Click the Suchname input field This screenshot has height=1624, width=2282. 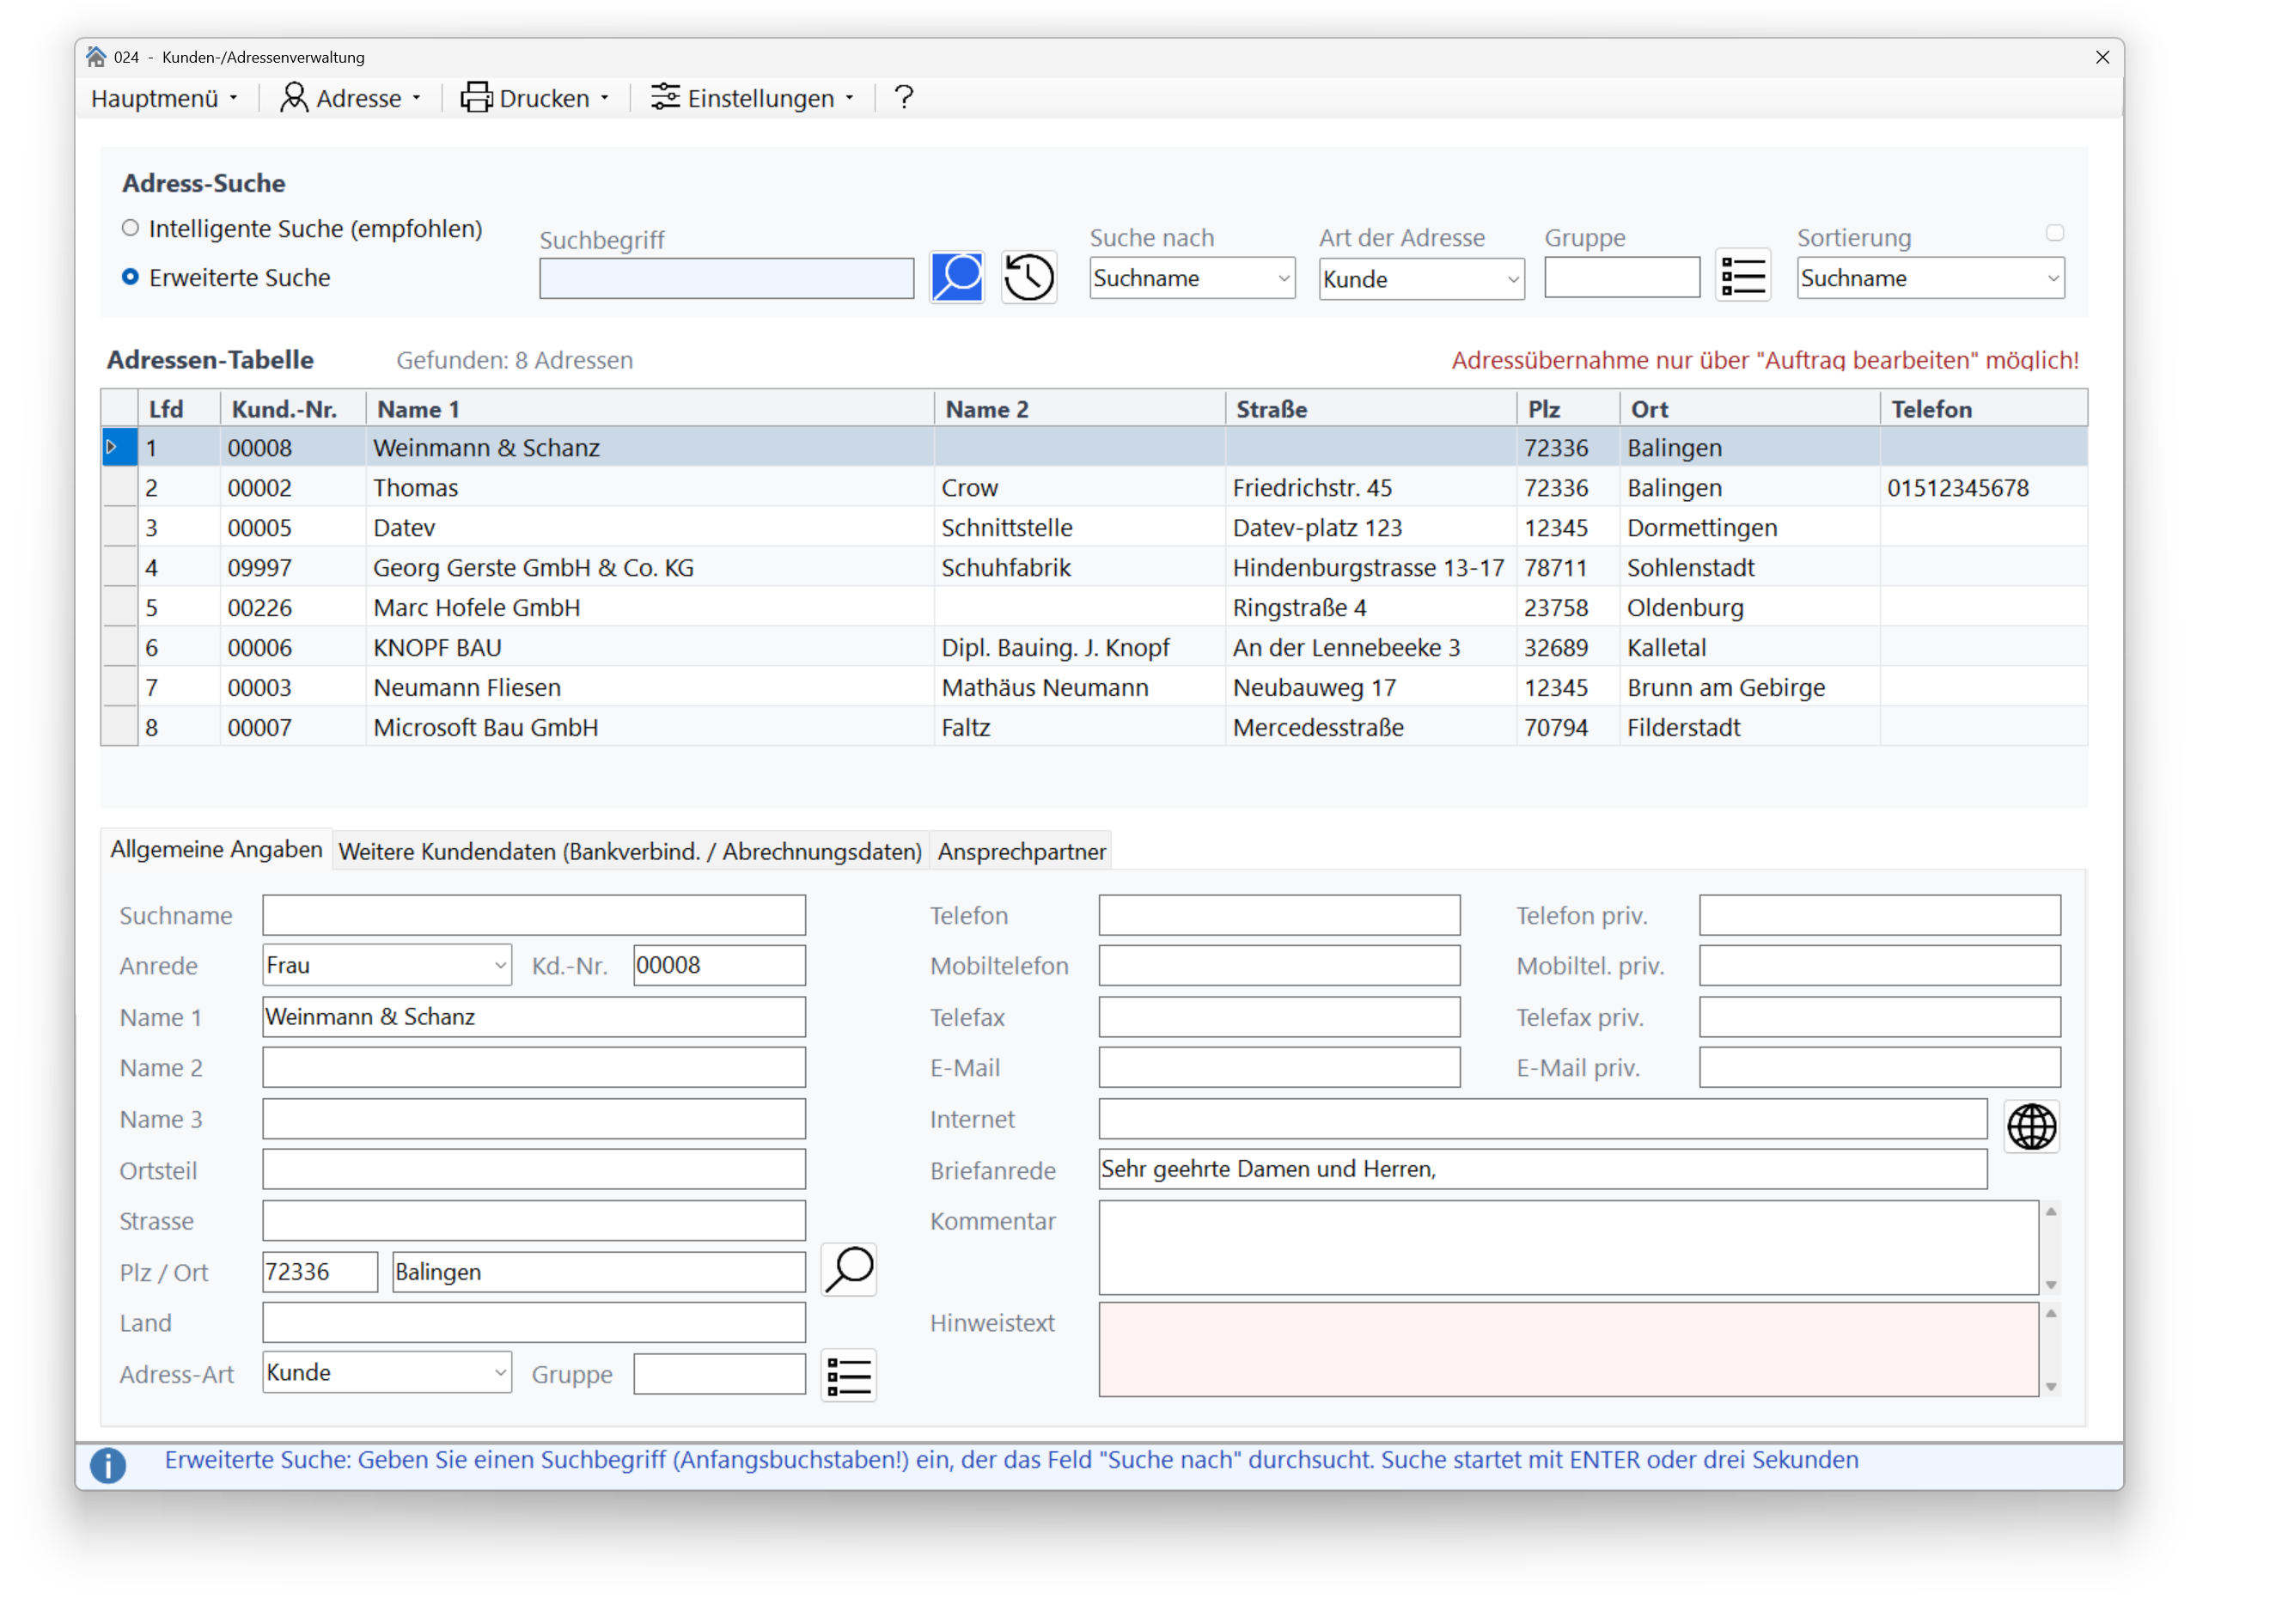534,915
